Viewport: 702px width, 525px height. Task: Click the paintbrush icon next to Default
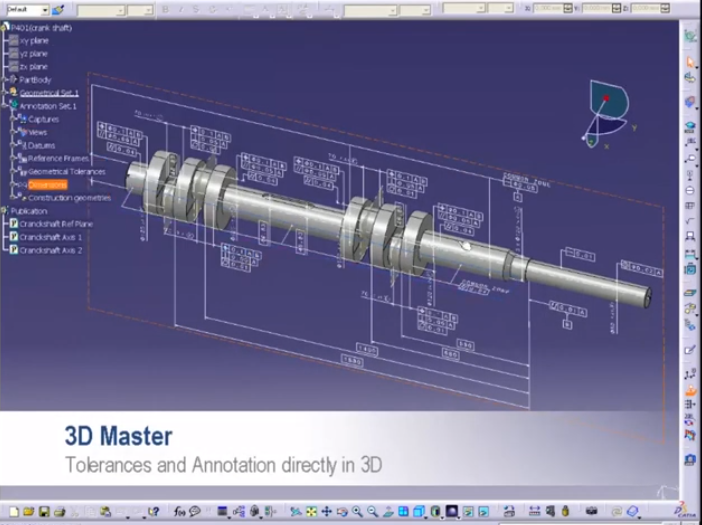click(58, 9)
